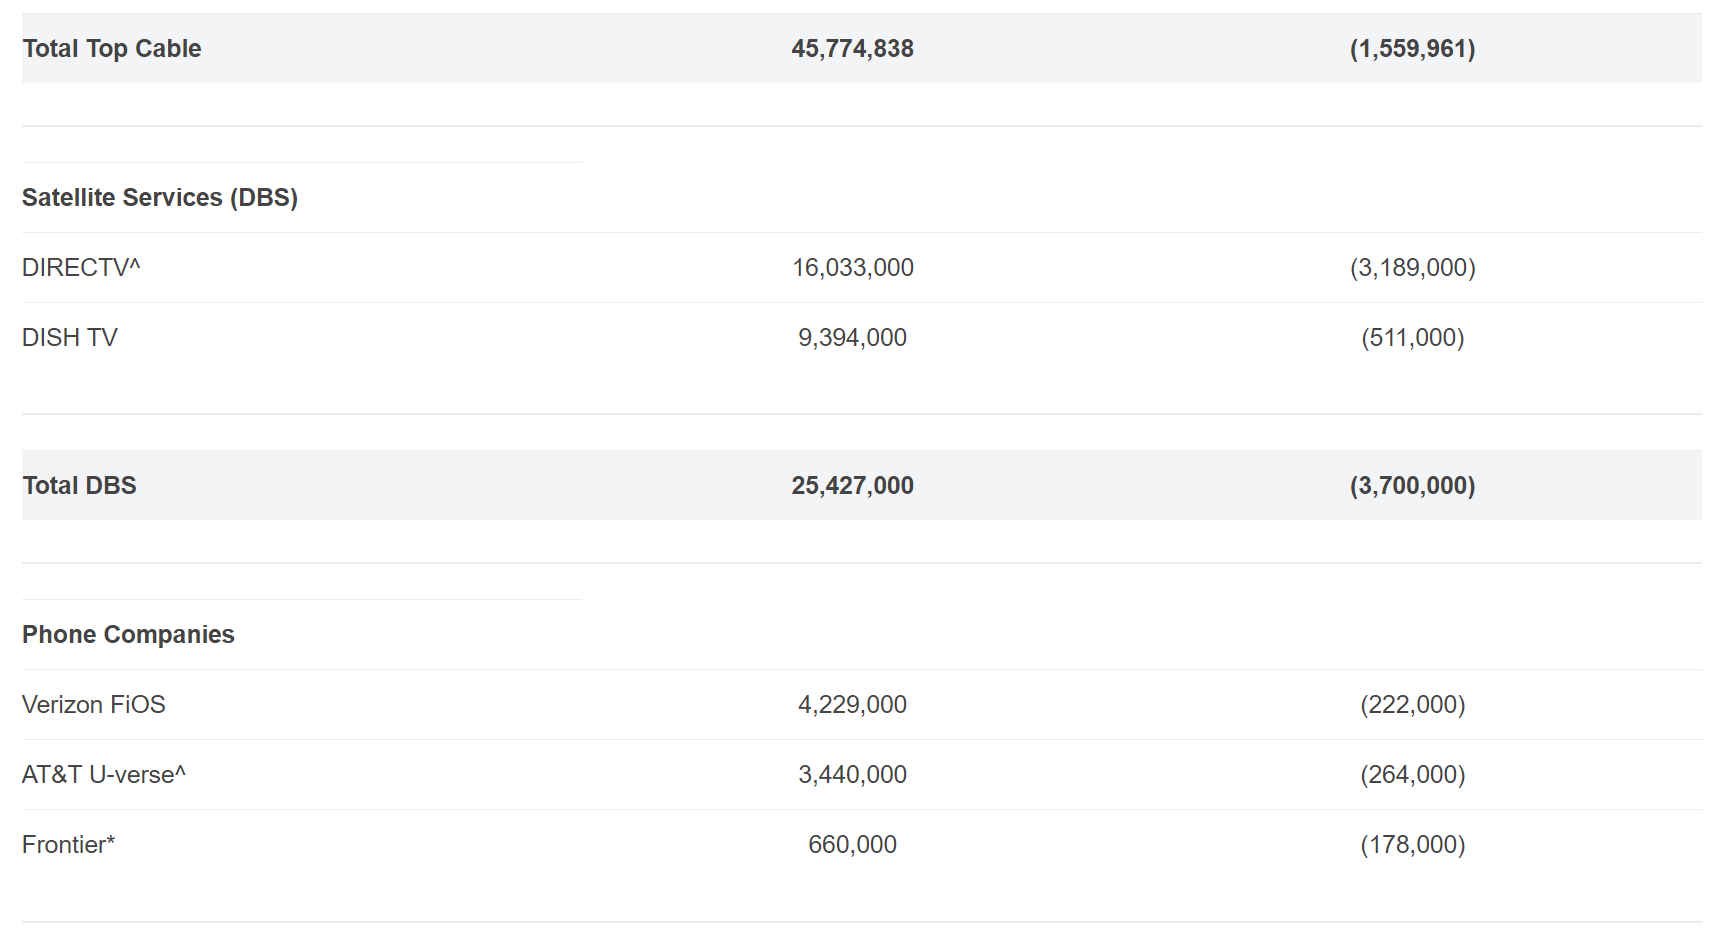Select the 4,229,000 Verizon FiOS value

[852, 705]
